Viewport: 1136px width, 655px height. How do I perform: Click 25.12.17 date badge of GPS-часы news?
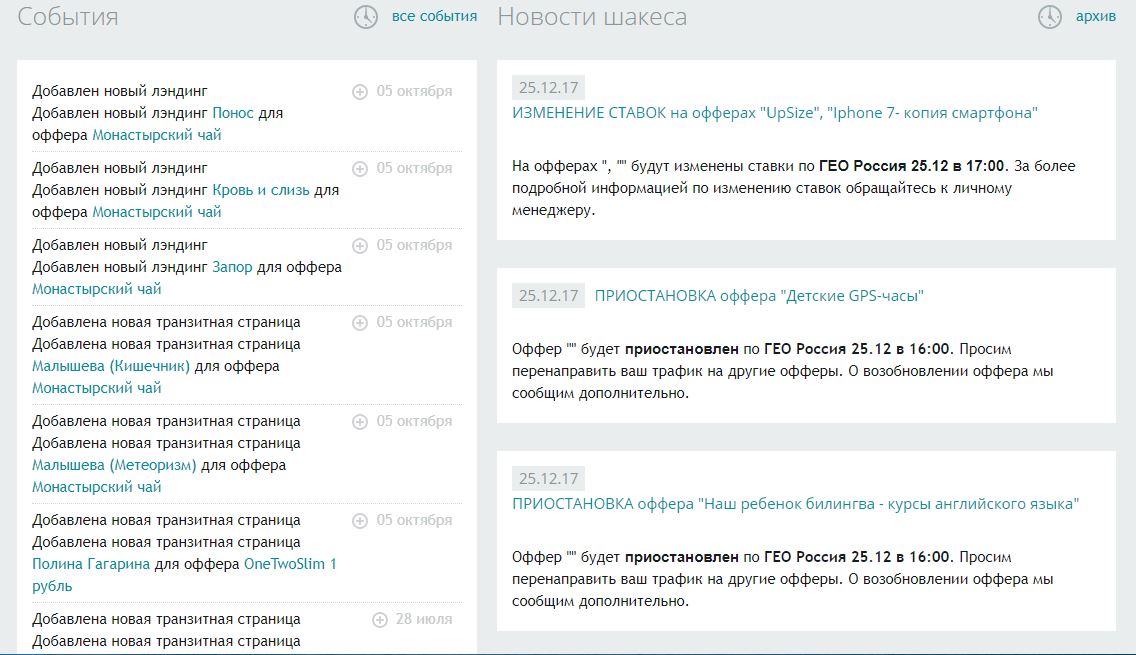coord(548,296)
